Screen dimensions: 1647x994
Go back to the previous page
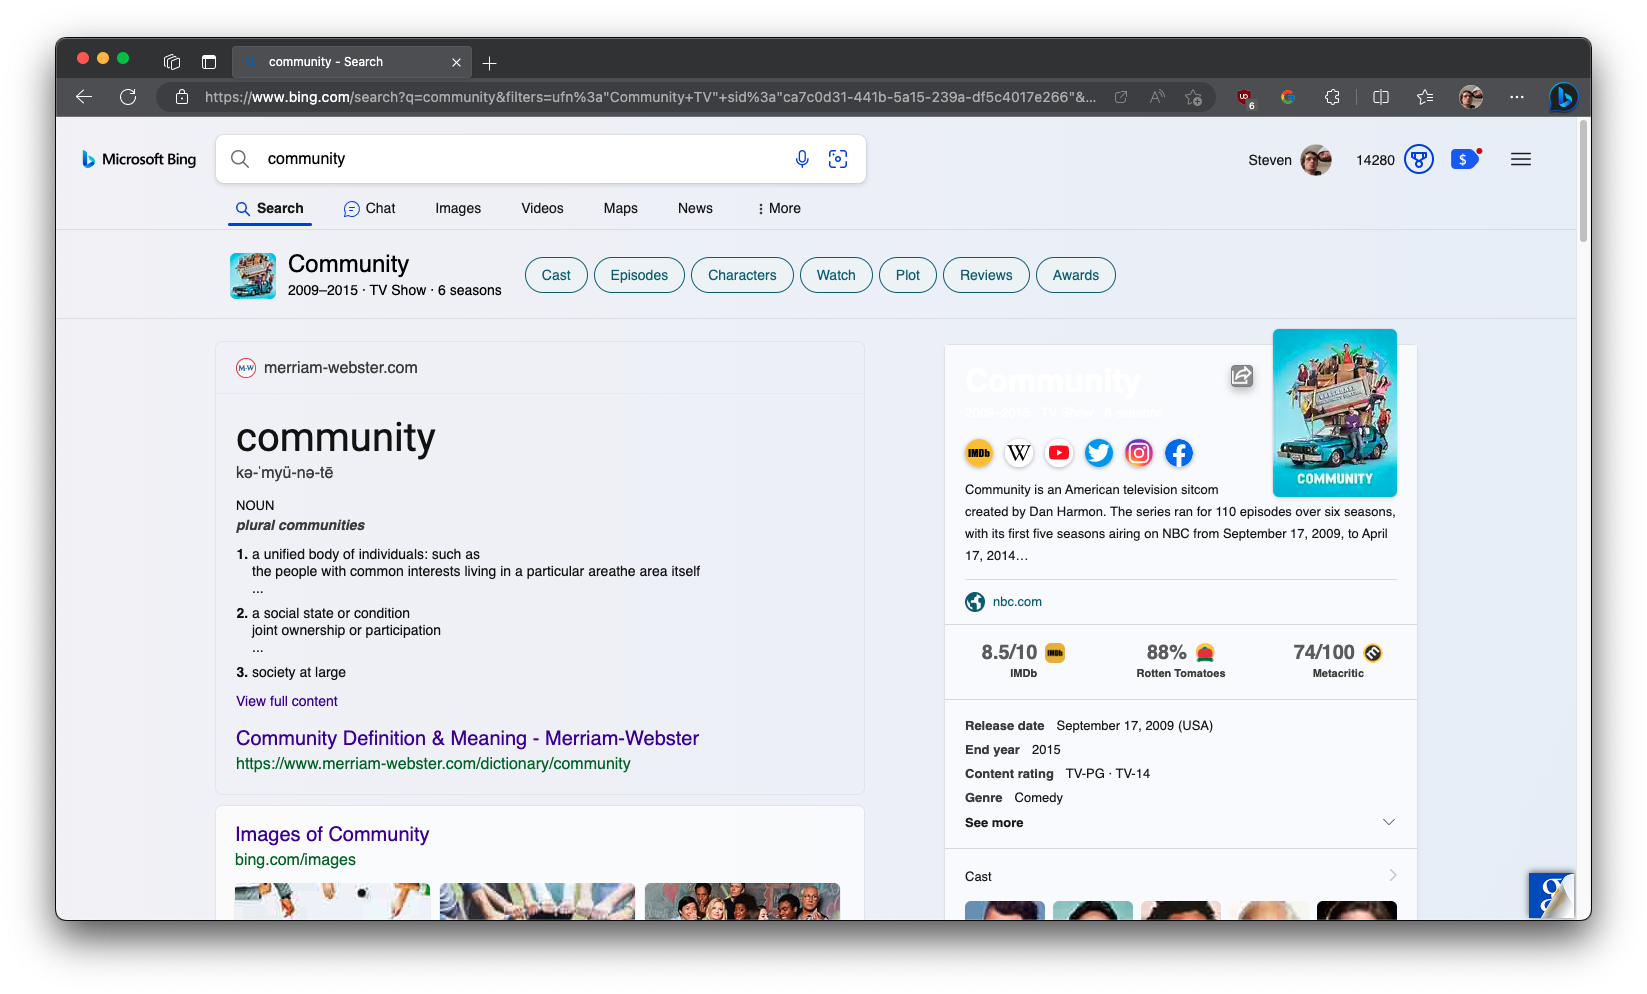(x=84, y=97)
